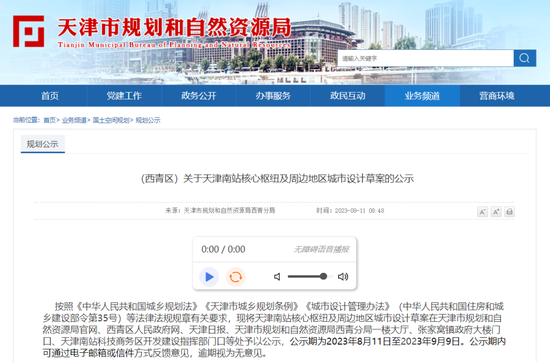Open the 营商环境 navigation menu
Screen dimensions: 550x362
(497, 96)
